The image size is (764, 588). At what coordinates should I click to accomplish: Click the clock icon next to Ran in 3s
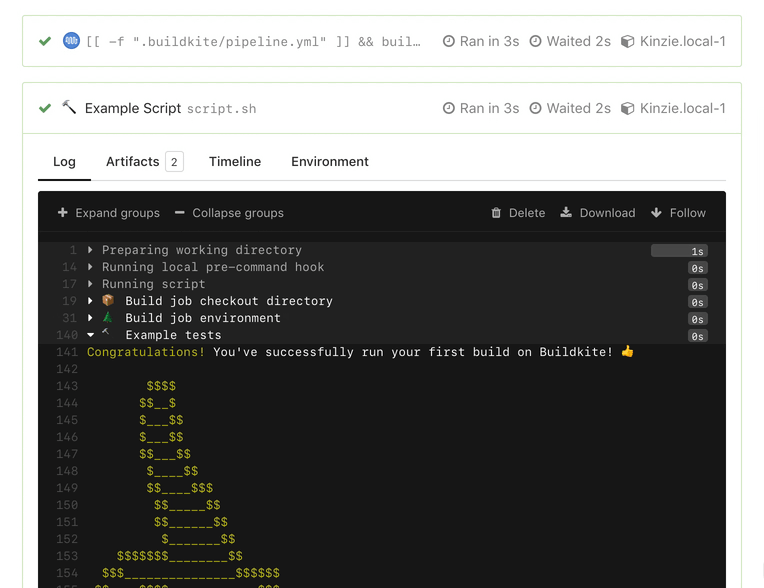tap(449, 108)
